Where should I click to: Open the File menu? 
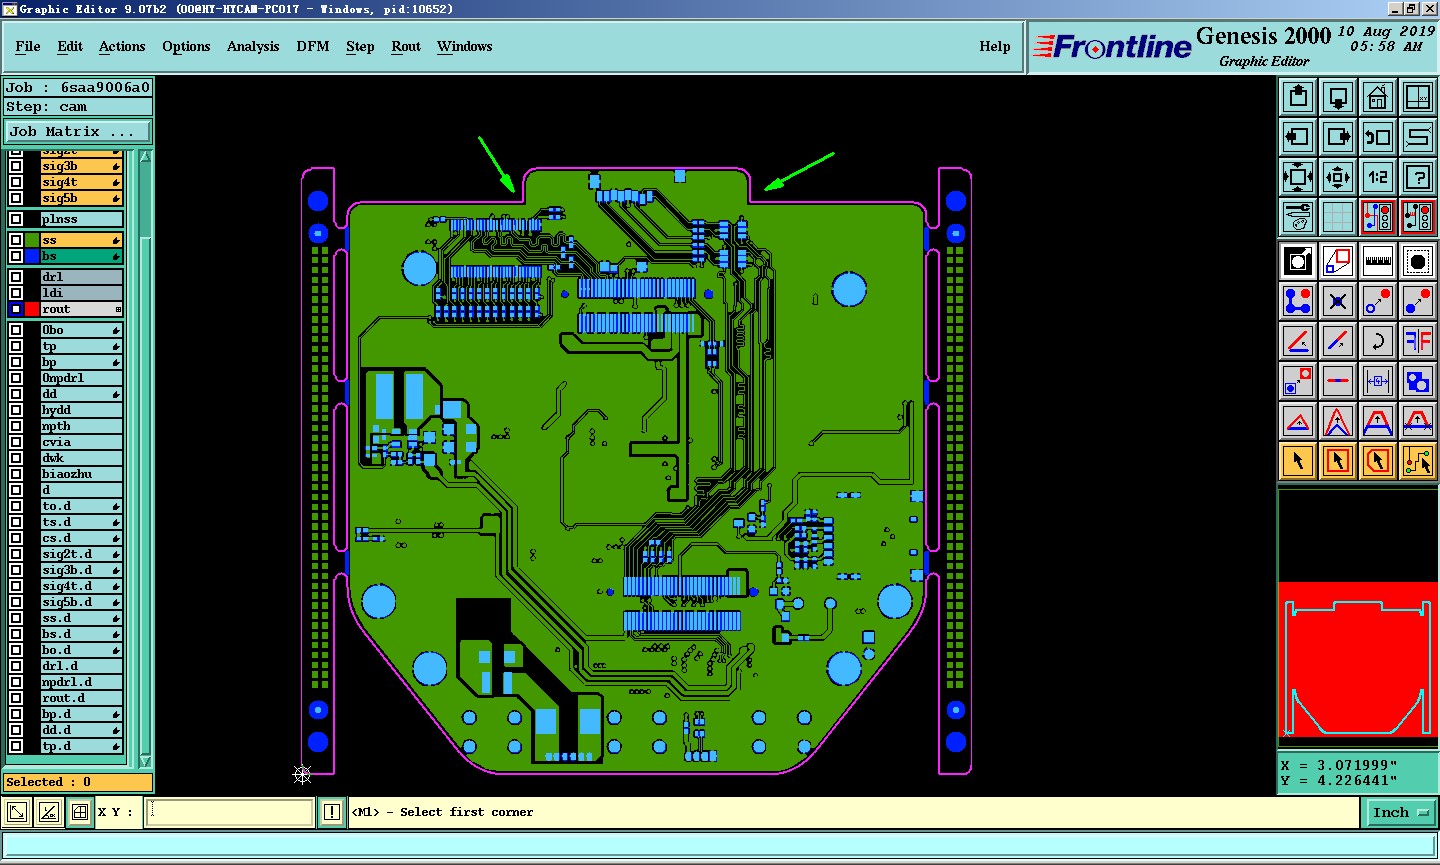pyautogui.click(x=28, y=46)
